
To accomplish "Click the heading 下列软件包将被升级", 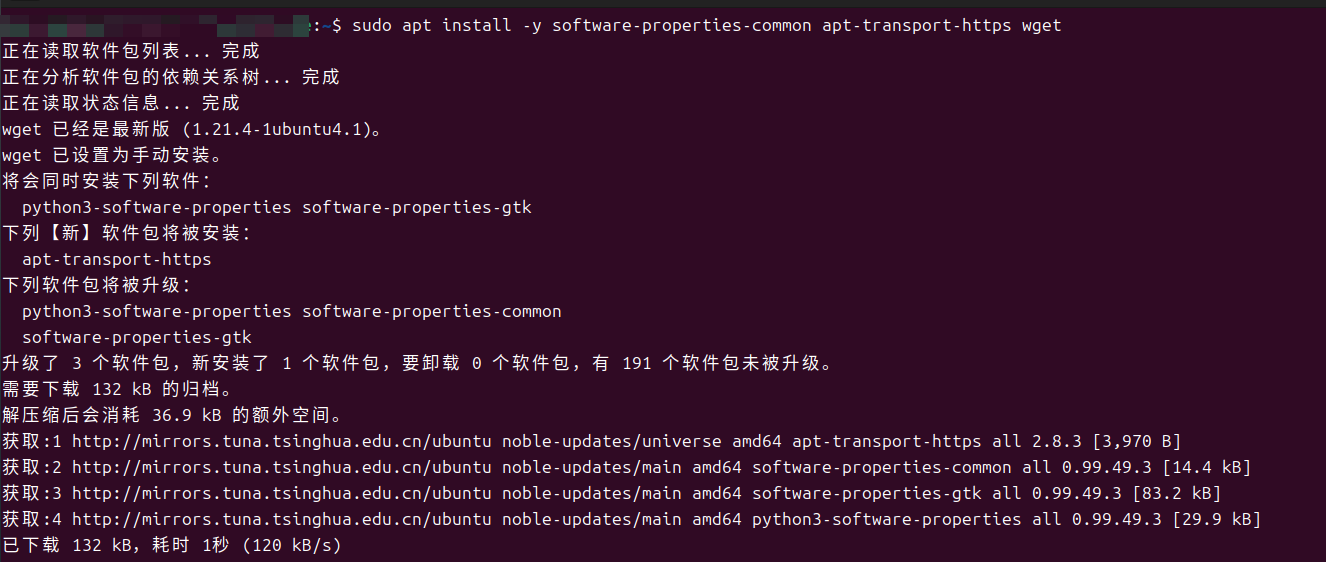I will tap(97, 285).
